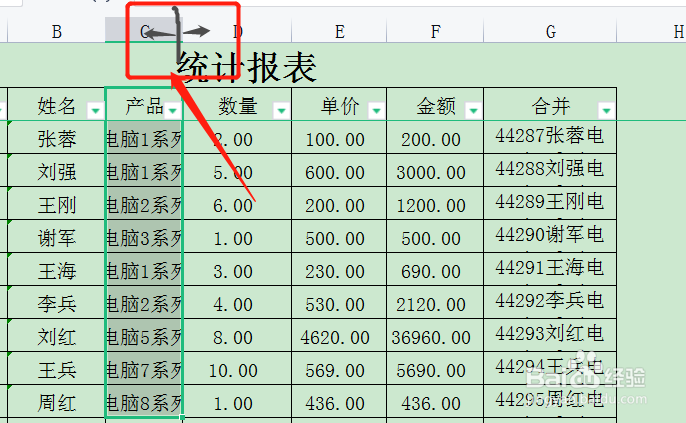
Task: Click quantity cell 6.00
Action: tap(237, 203)
